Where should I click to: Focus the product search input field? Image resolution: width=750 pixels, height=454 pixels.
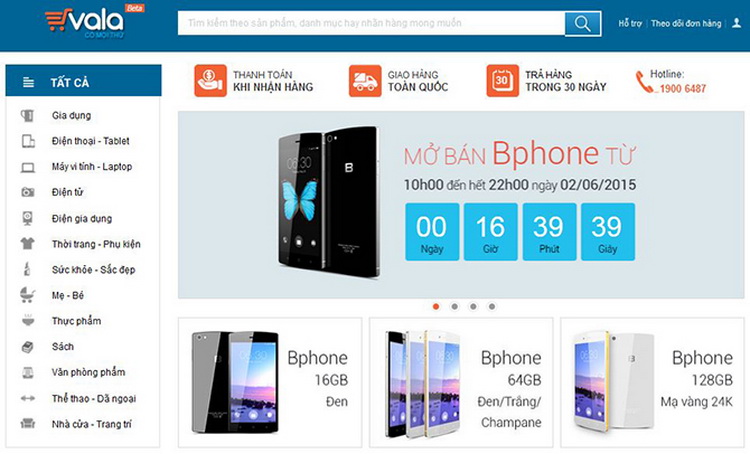click(372, 23)
